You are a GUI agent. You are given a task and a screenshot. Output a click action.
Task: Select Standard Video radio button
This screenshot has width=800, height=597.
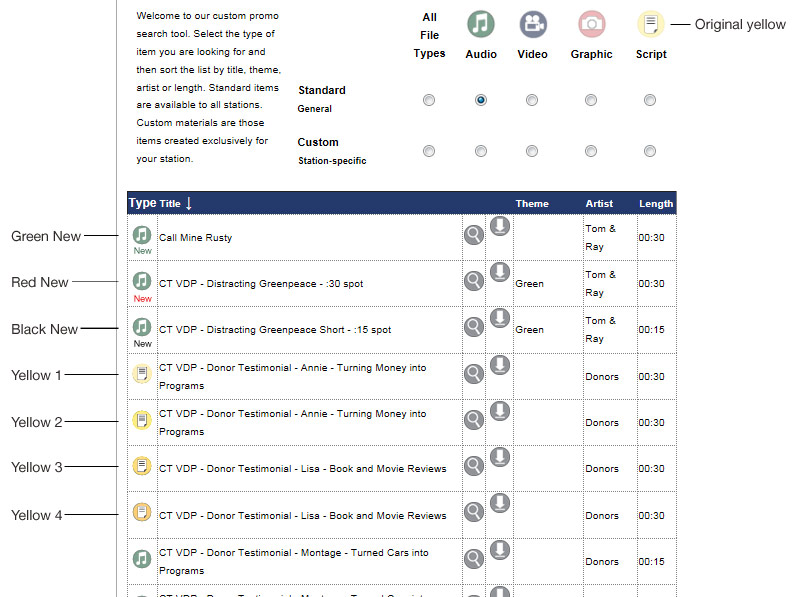coord(532,100)
